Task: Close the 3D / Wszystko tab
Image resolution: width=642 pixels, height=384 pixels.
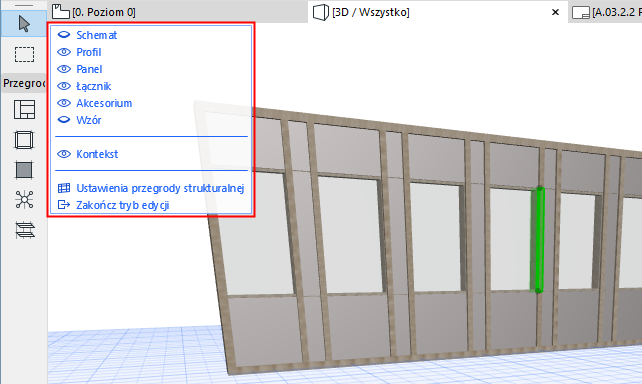Action: tap(555, 12)
